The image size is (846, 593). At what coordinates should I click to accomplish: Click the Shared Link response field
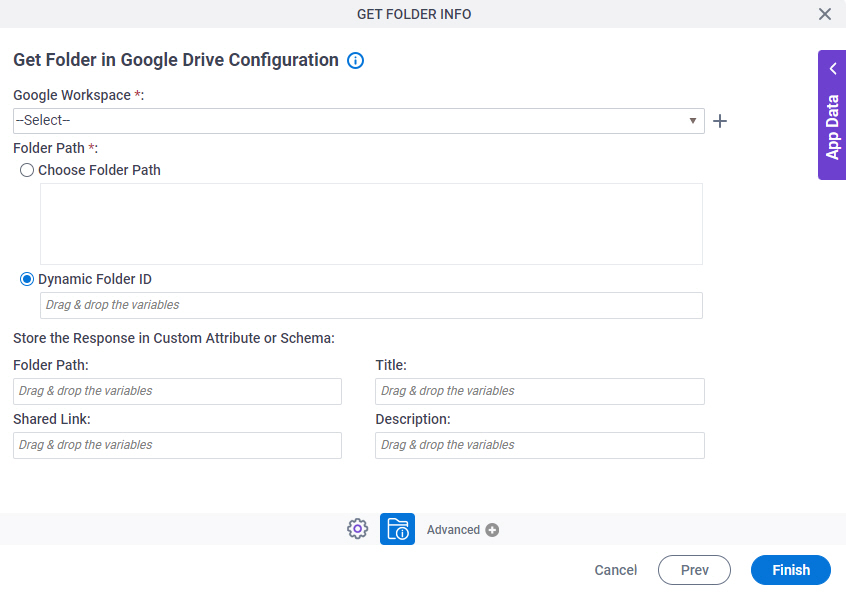click(x=178, y=445)
